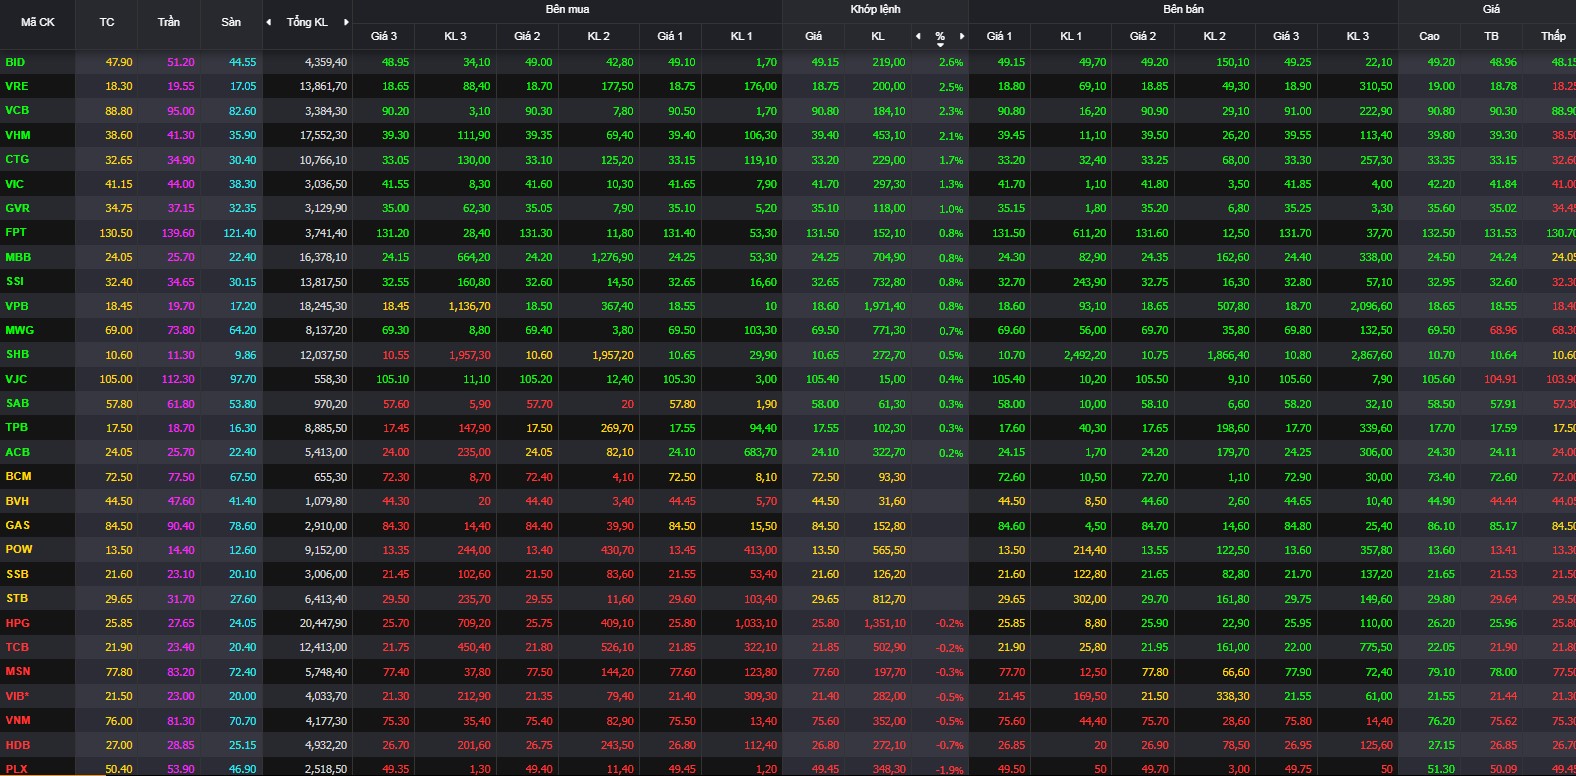
Task: Open the VRE stock ticker
Action: pyautogui.click(x=17, y=86)
